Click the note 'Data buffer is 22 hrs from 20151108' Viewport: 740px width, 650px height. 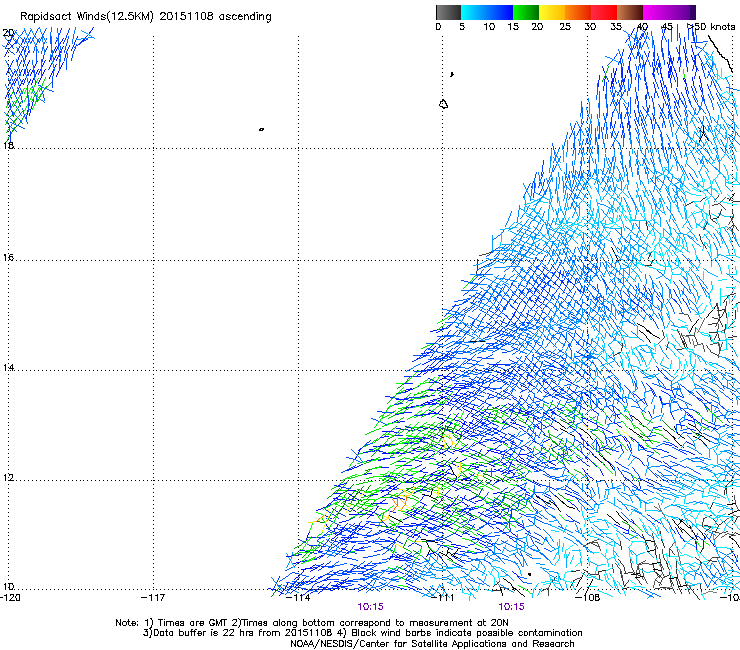pyautogui.click(x=242, y=633)
